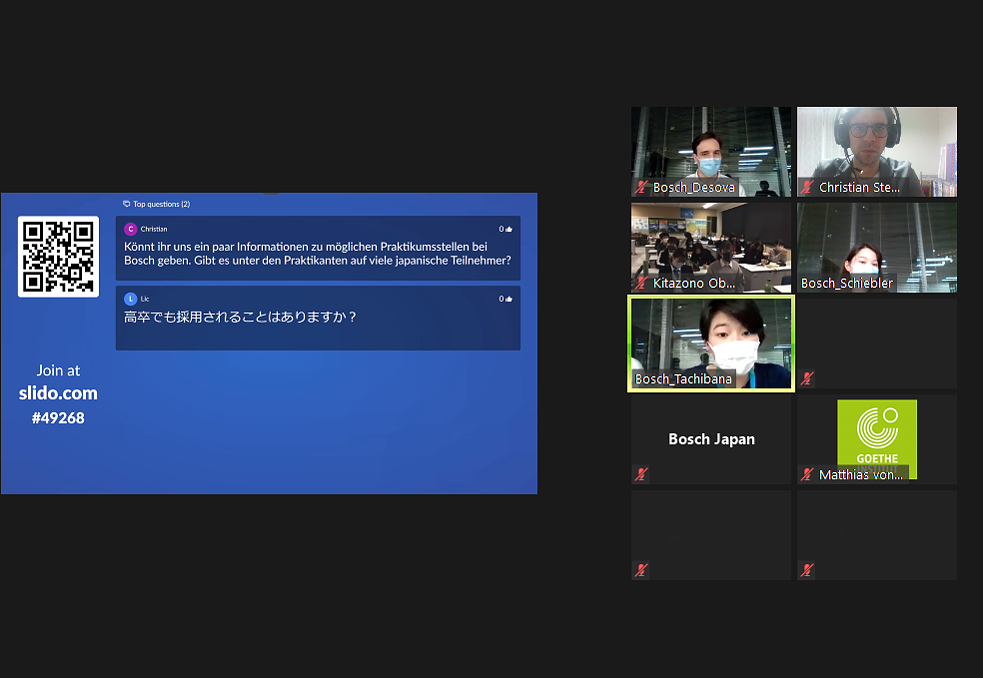
Task: Click Lic's blue avatar circle
Action: pyautogui.click(x=131, y=299)
